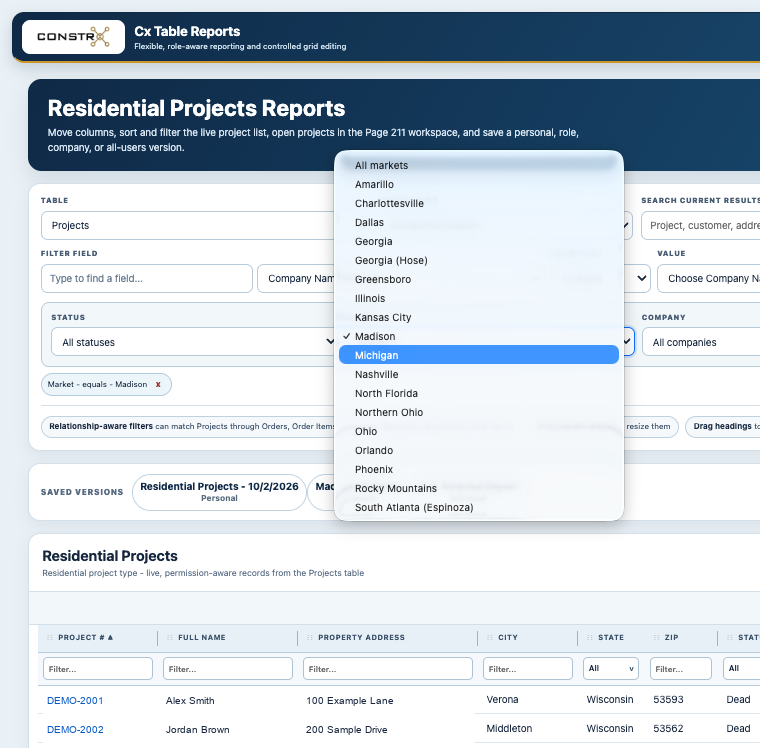The image size is (760, 748).
Task: Click the Alex Smith name cell
Action: pos(190,700)
